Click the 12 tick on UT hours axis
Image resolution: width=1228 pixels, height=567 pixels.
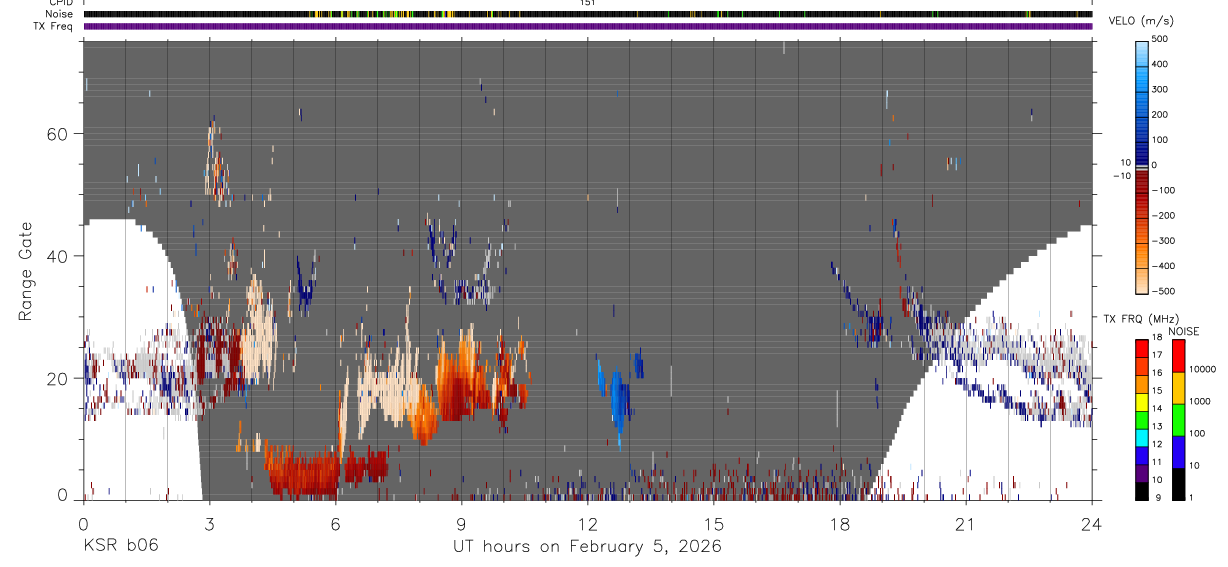coord(587,524)
